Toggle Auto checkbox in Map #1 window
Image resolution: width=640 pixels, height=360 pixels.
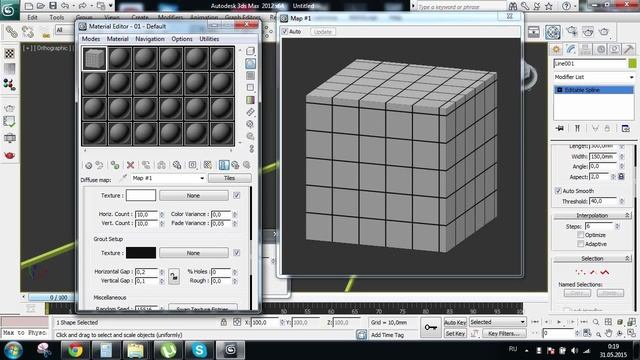pyautogui.click(x=285, y=31)
